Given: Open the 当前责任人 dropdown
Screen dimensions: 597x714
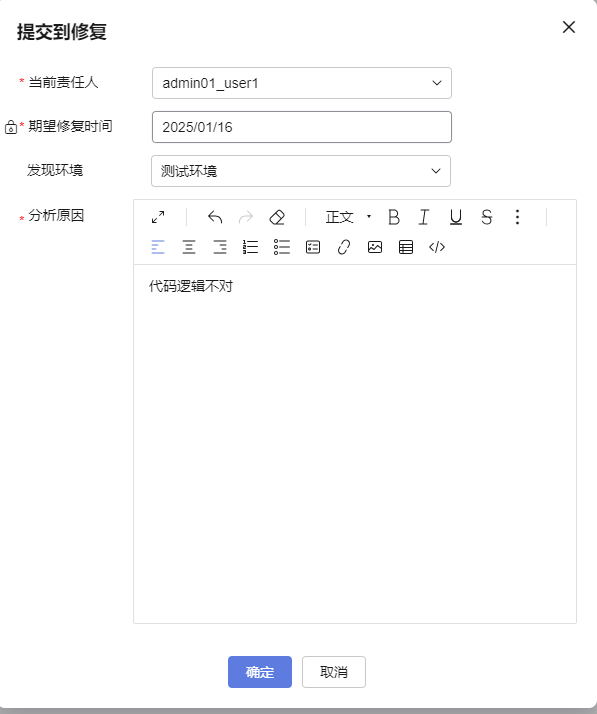Looking at the screenshot, I should (x=302, y=83).
